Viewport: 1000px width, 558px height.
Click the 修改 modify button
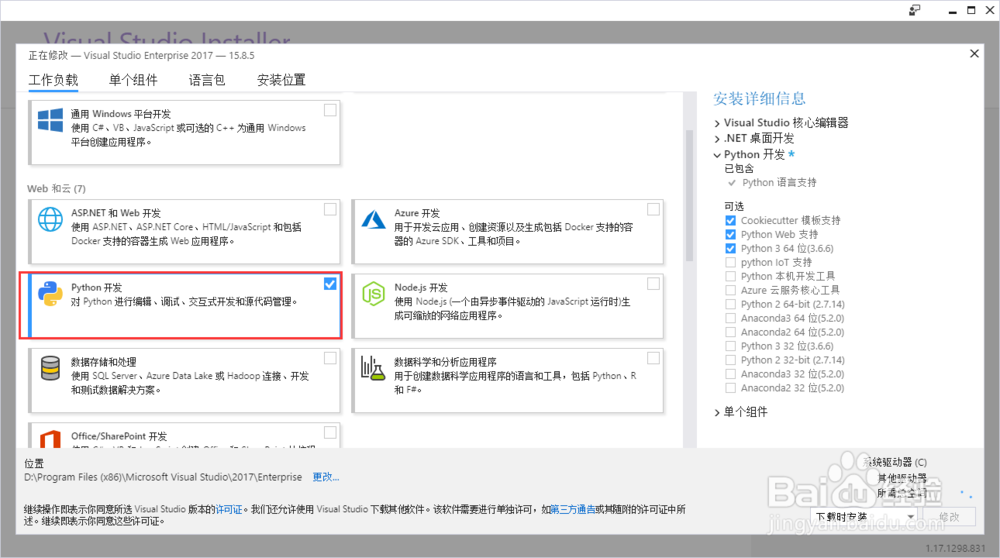point(949,517)
